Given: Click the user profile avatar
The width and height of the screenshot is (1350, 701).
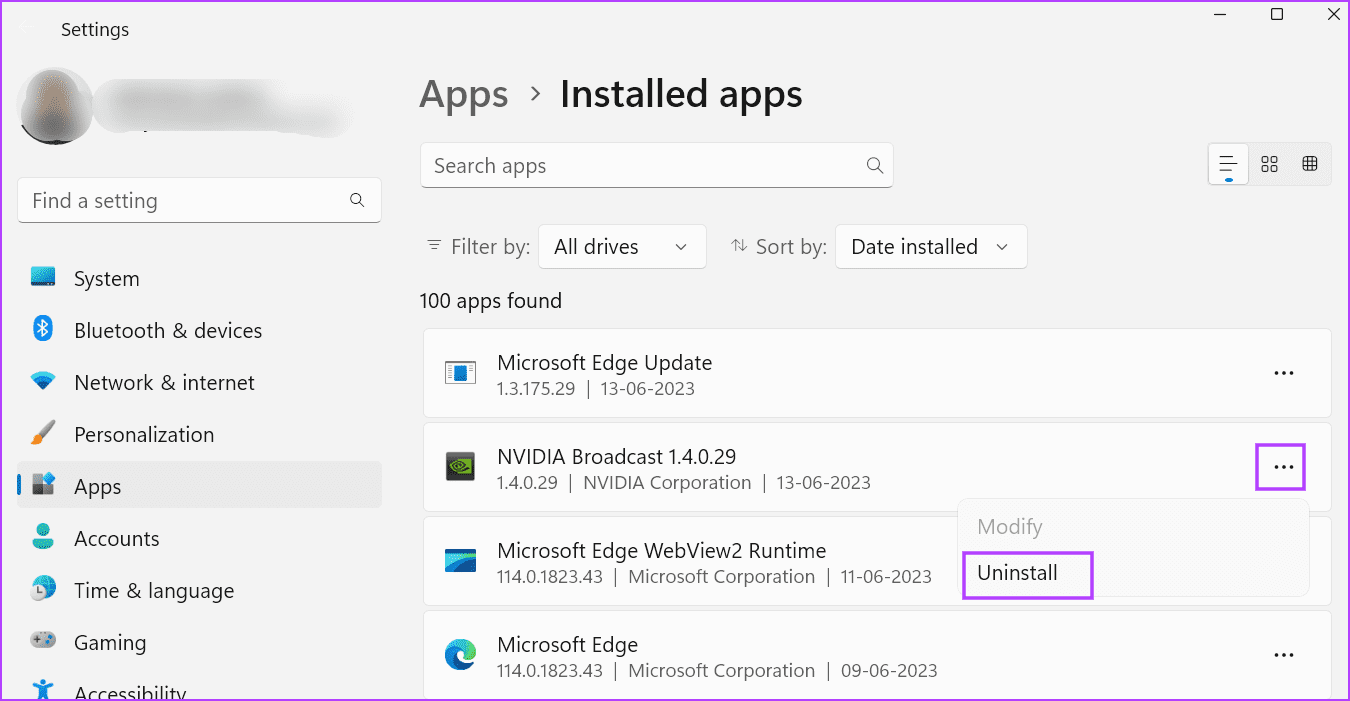Looking at the screenshot, I should tap(56, 105).
